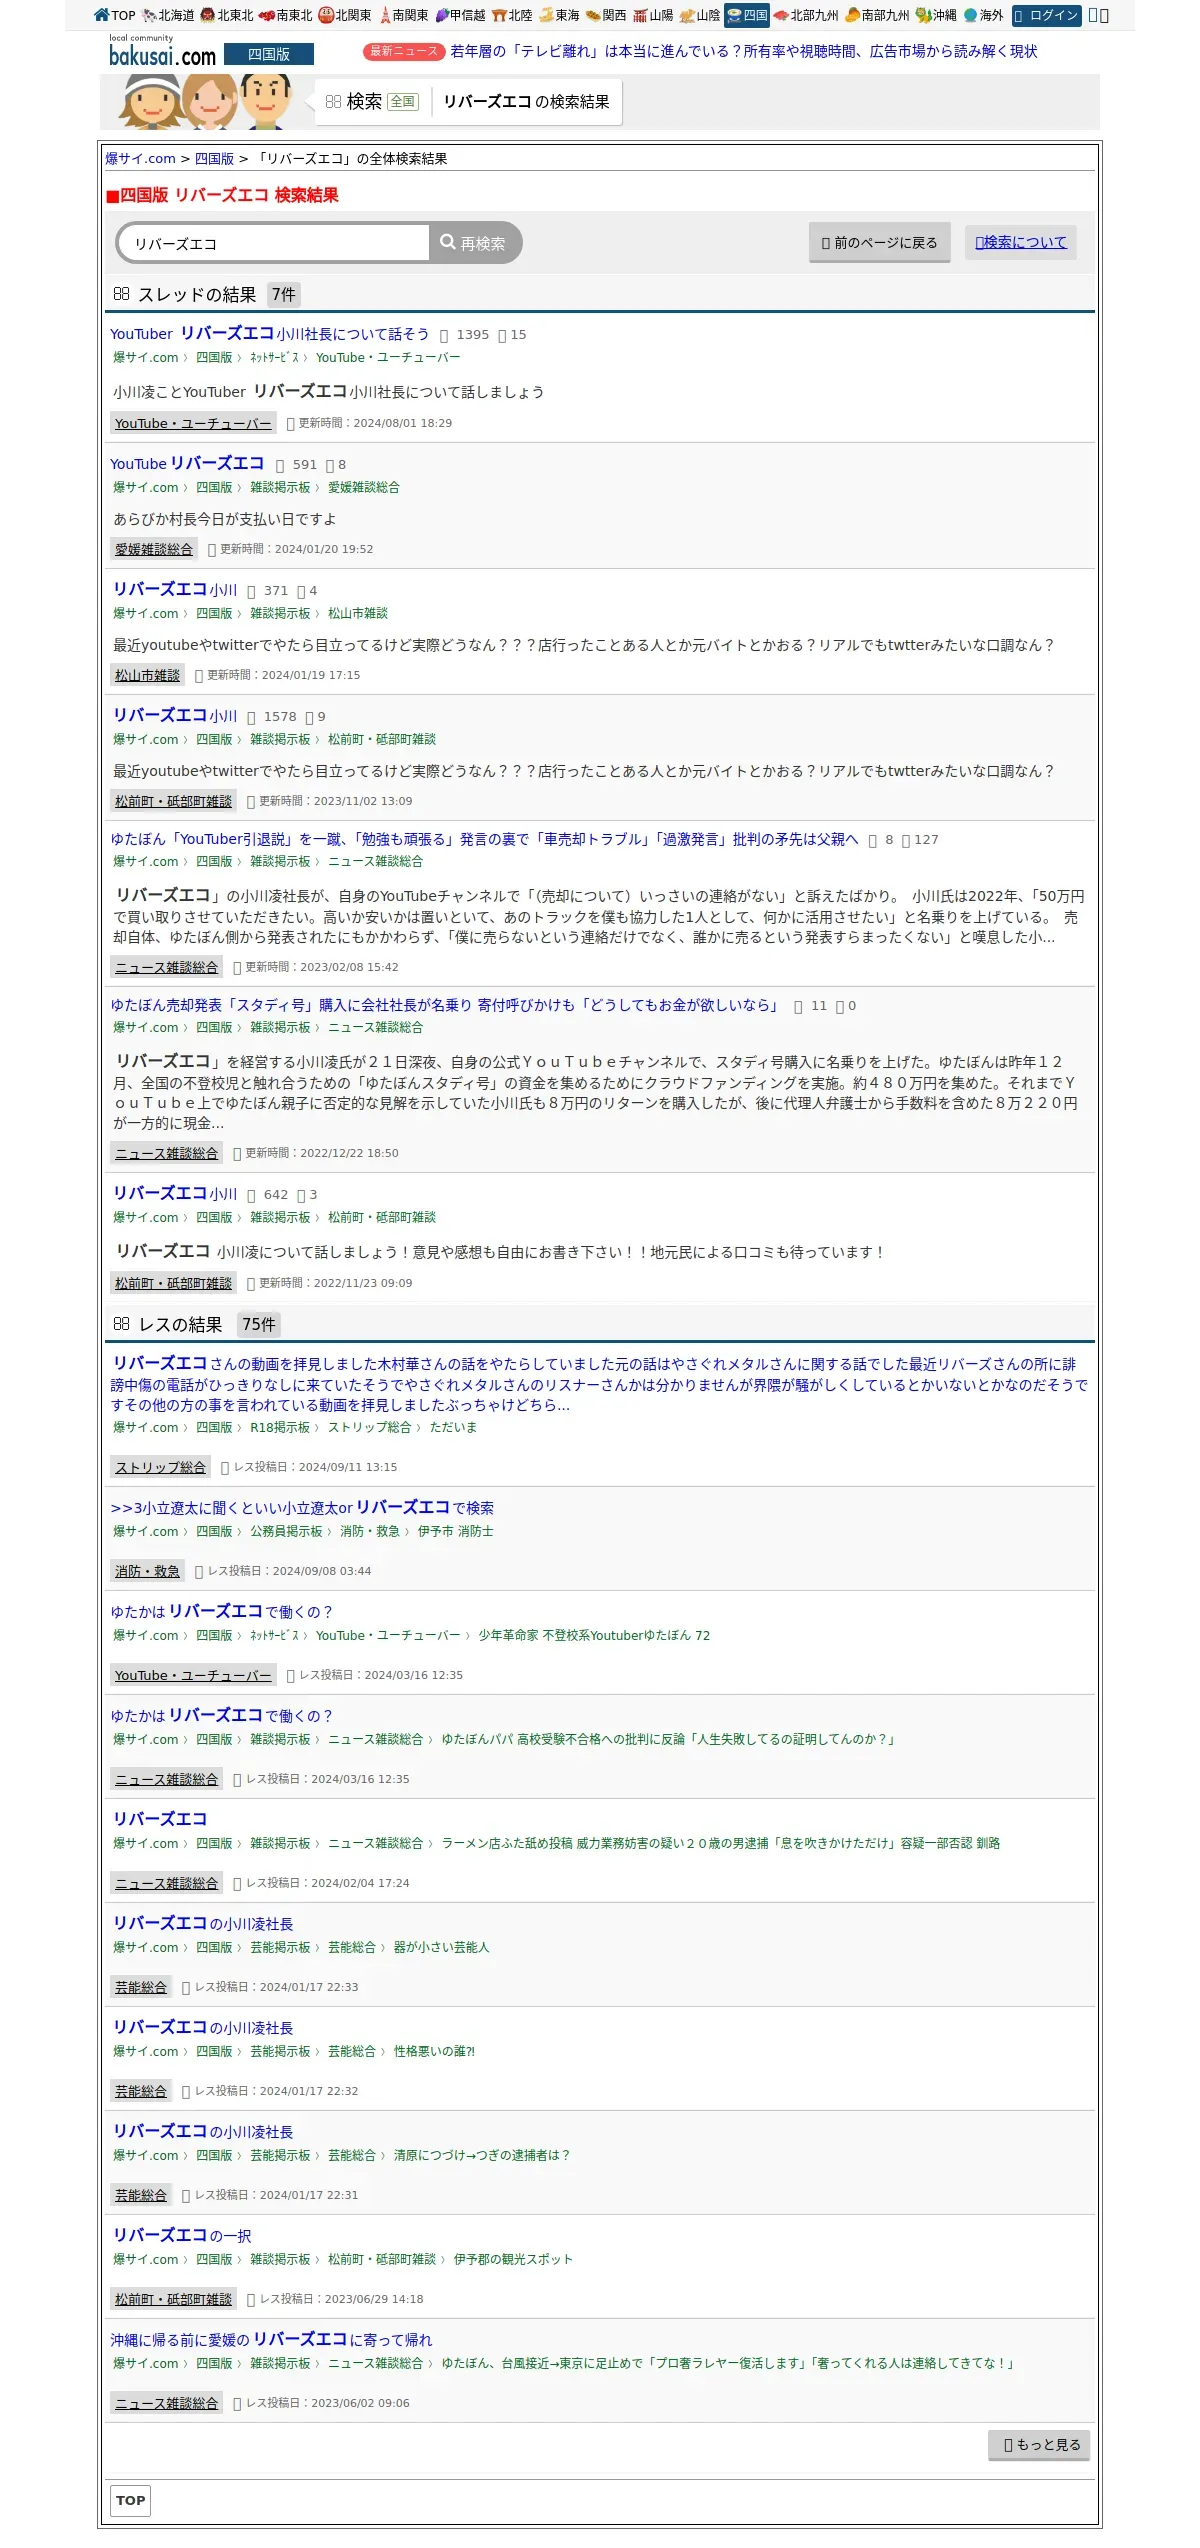Open the 1578-reply リバーズエコ小川 thread
Viewport: 1200px width, 2548px height.
click(x=175, y=715)
